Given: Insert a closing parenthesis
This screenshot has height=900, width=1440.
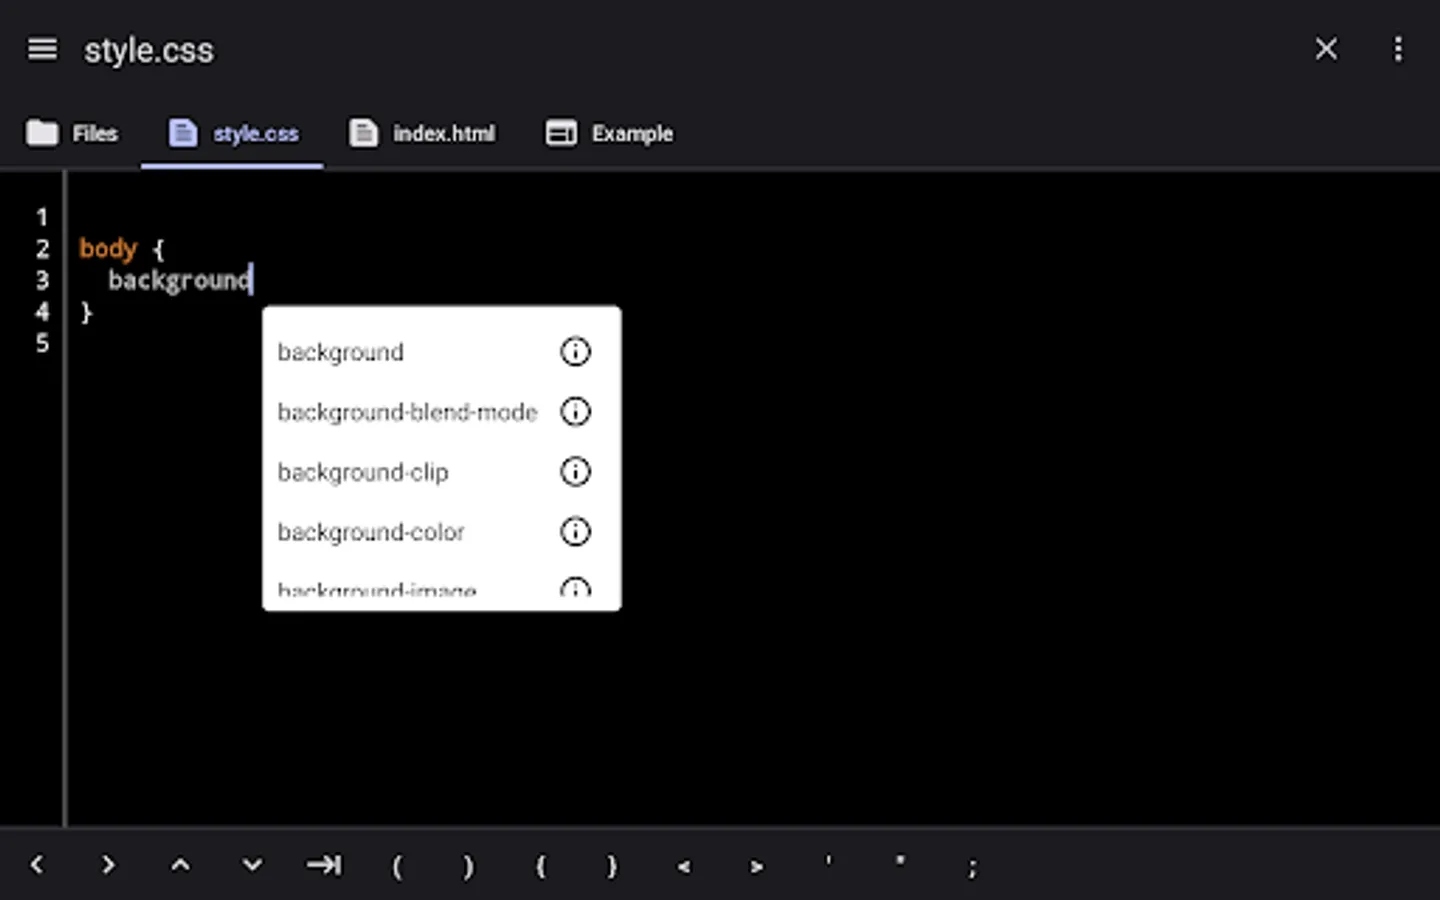Looking at the screenshot, I should (468, 866).
